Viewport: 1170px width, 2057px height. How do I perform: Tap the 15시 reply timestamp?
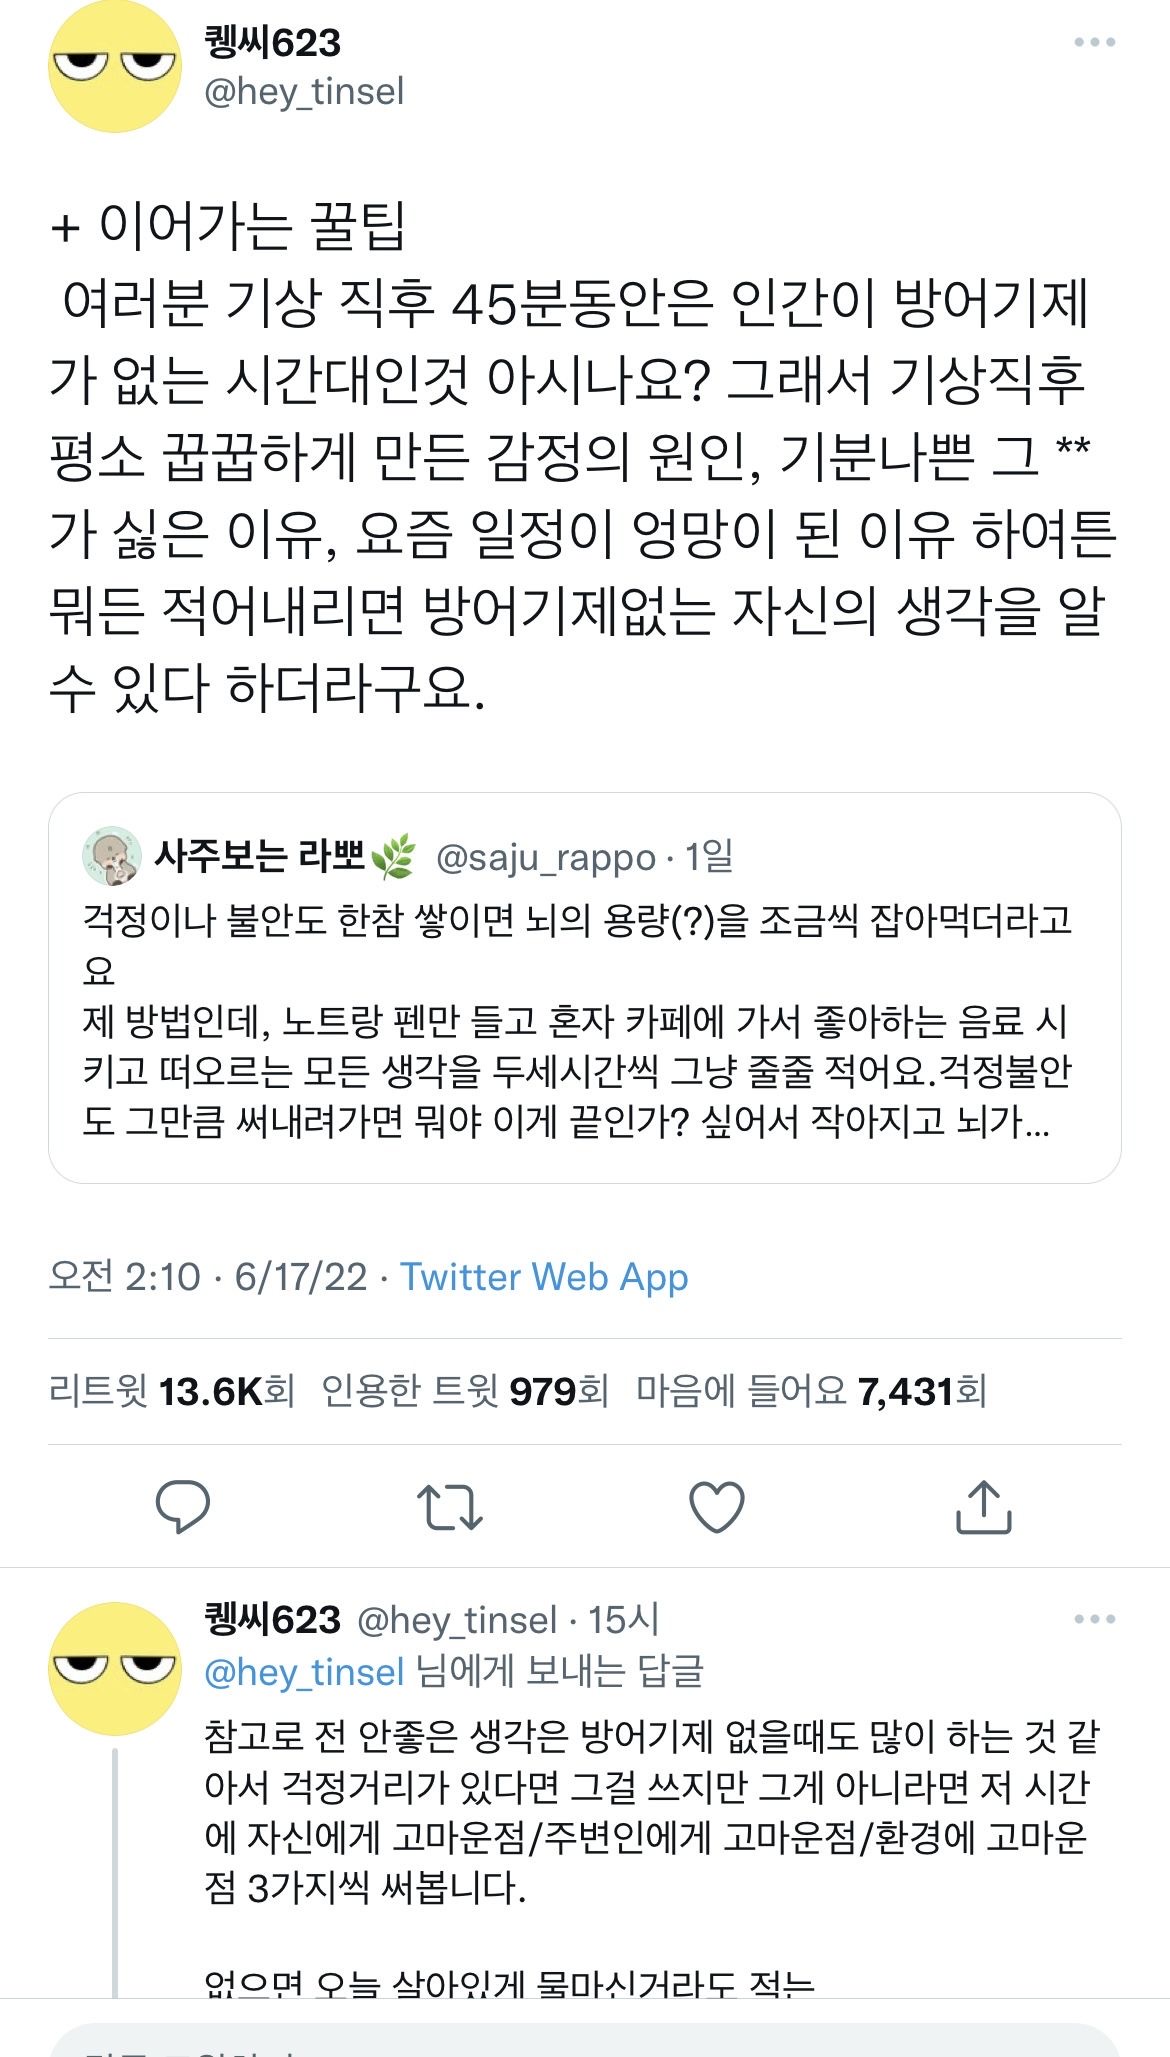[623, 1620]
